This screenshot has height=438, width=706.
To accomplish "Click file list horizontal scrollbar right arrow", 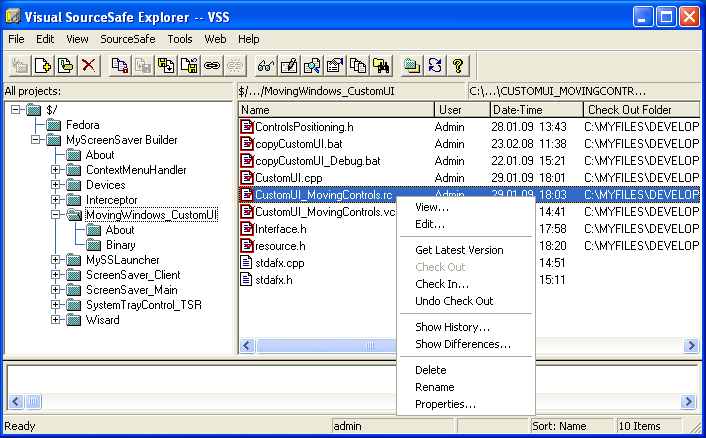I will 691,345.
